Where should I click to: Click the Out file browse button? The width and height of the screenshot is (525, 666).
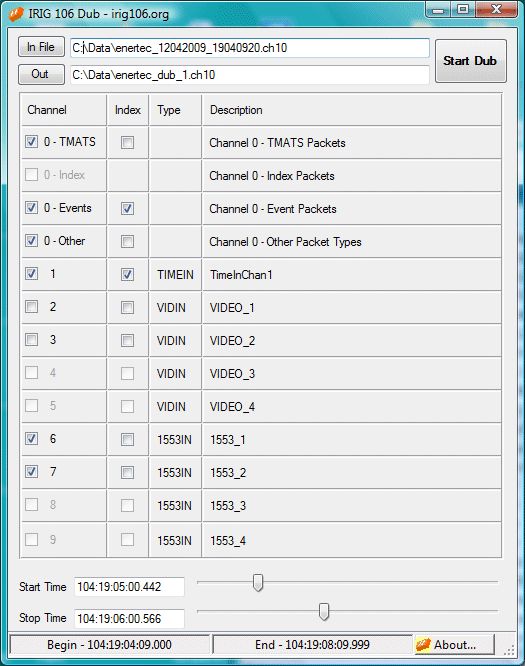pyautogui.click(x=41, y=74)
